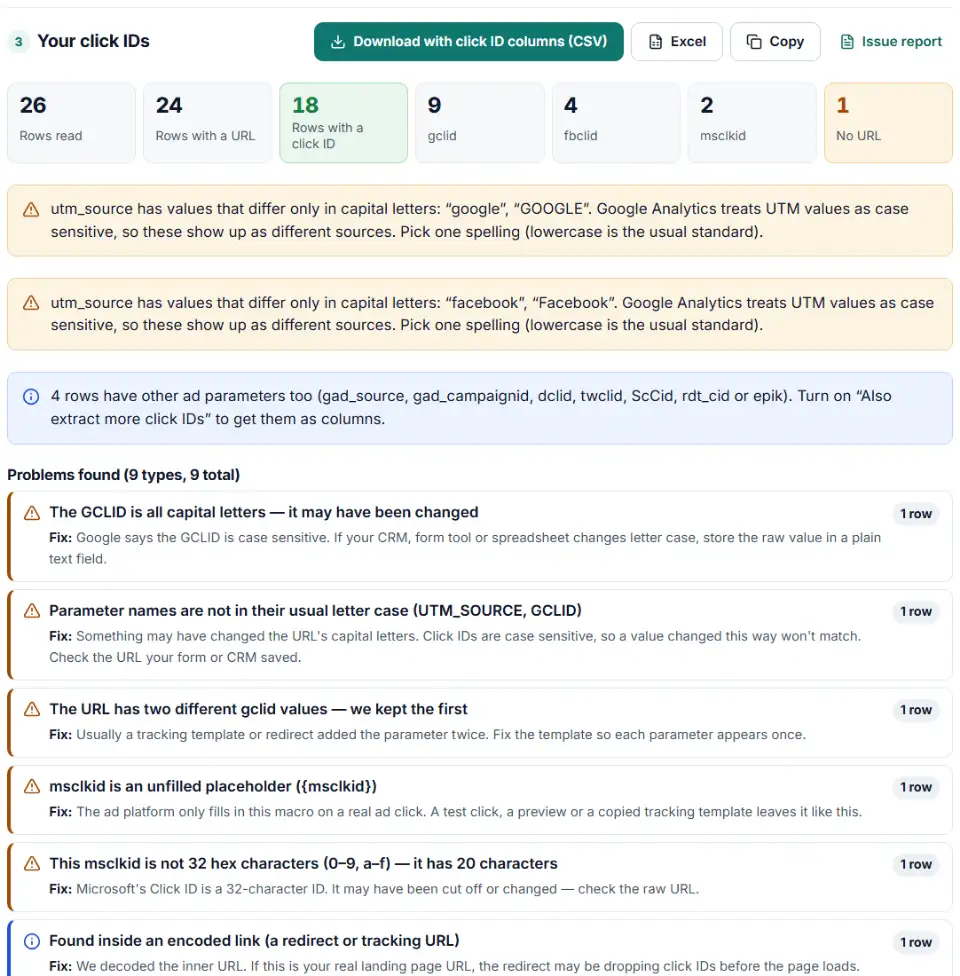Click the info icon on 4 rows notice

[31, 396]
